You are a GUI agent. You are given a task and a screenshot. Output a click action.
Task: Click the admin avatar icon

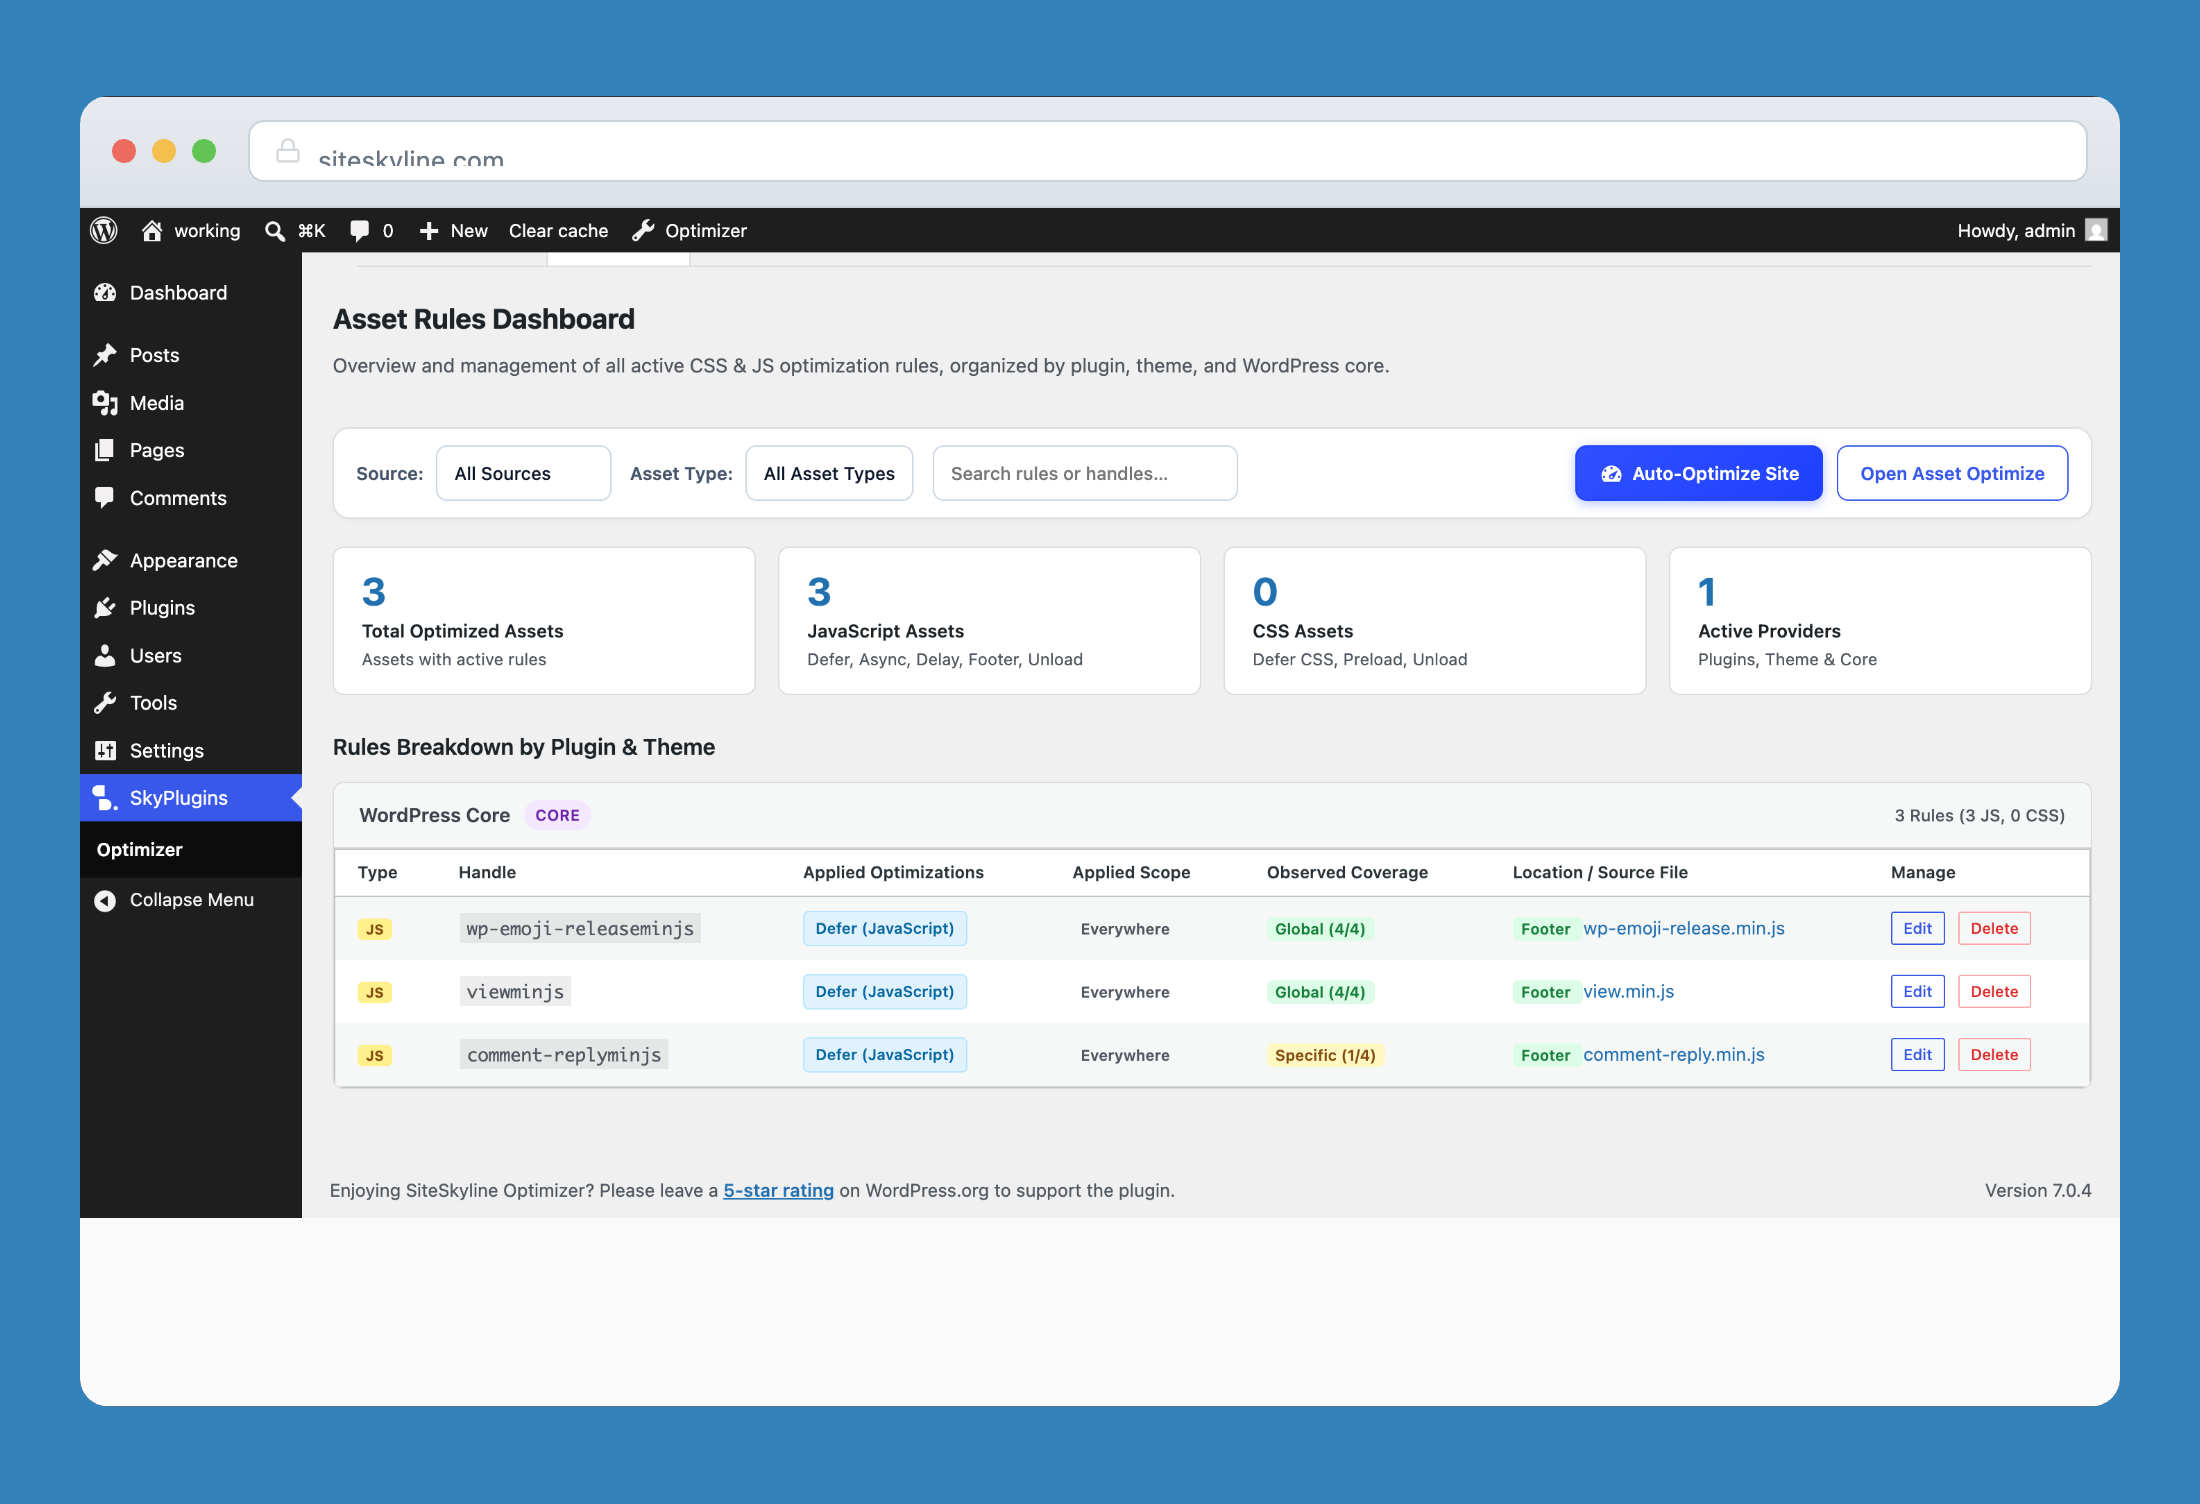[2096, 231]
